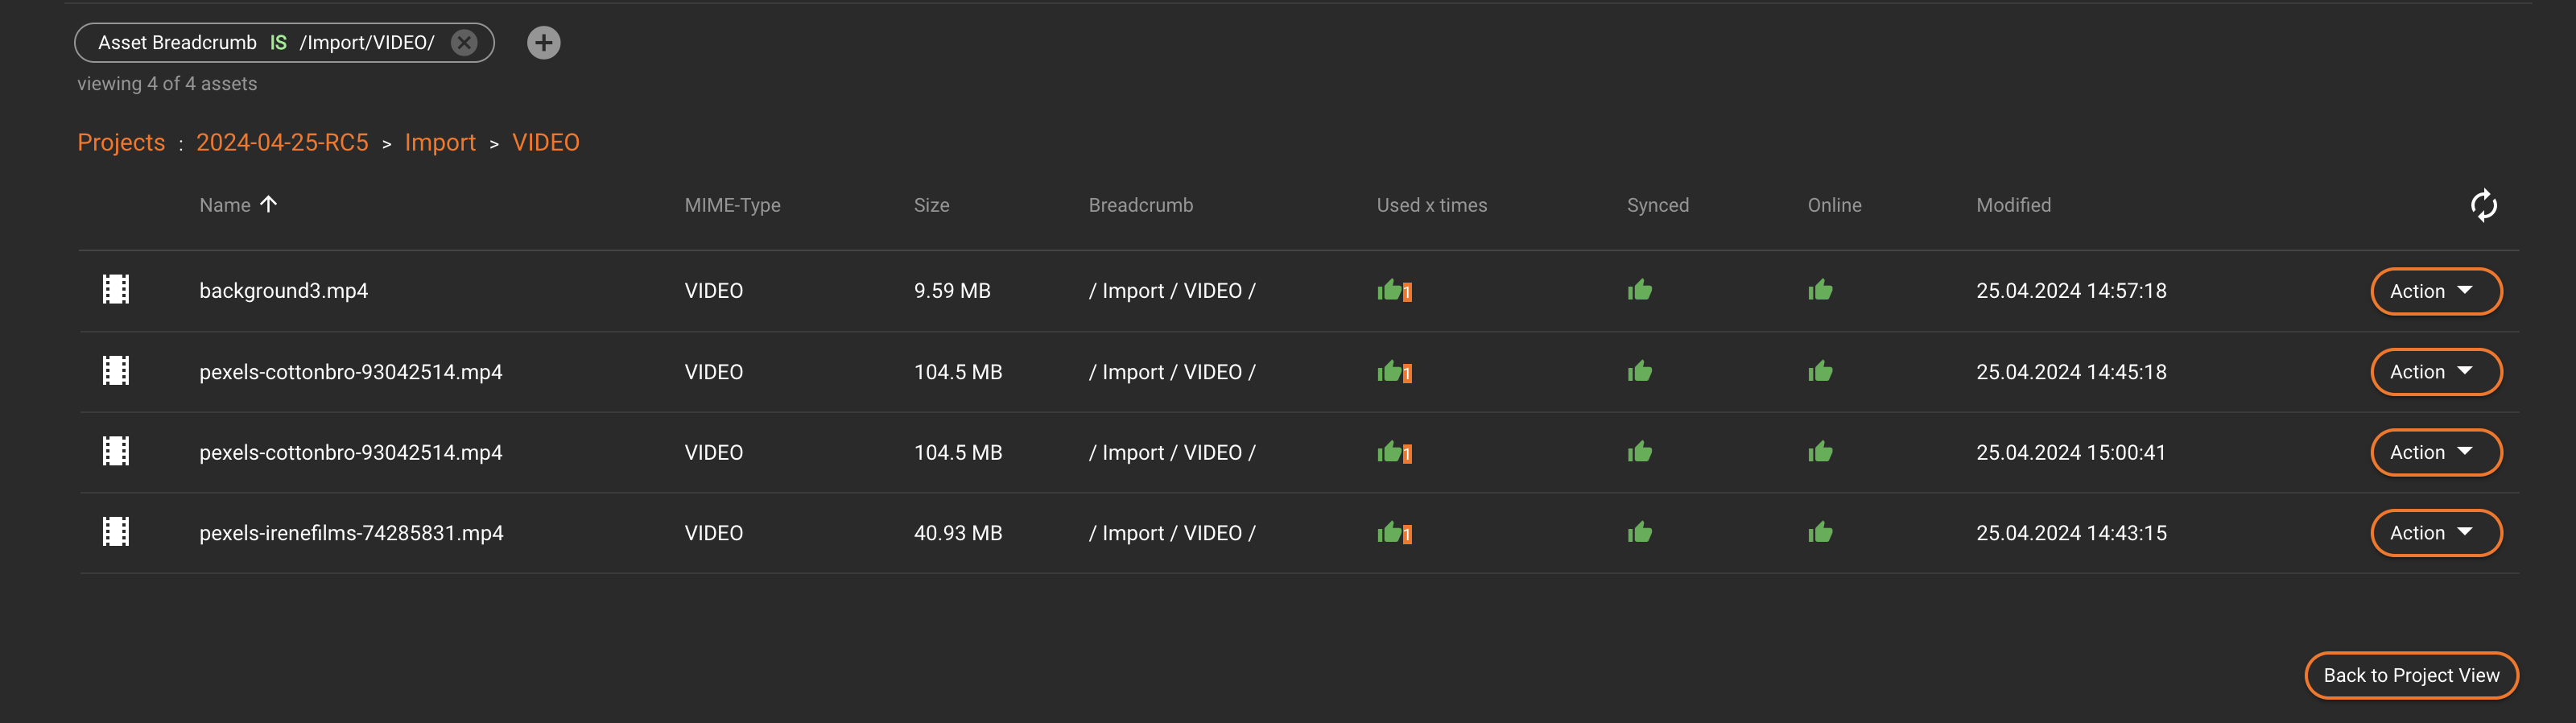This screenshot has width=2576, height=723.
Task: Expand the Action menu for the 14:45:18 asset
Action: coord(2435,372)
